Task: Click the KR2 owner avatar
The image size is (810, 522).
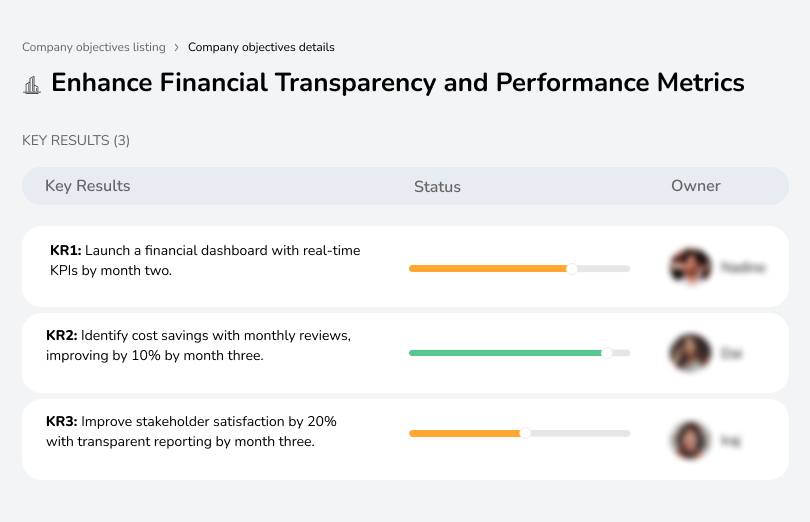Action: coord(691,353)
